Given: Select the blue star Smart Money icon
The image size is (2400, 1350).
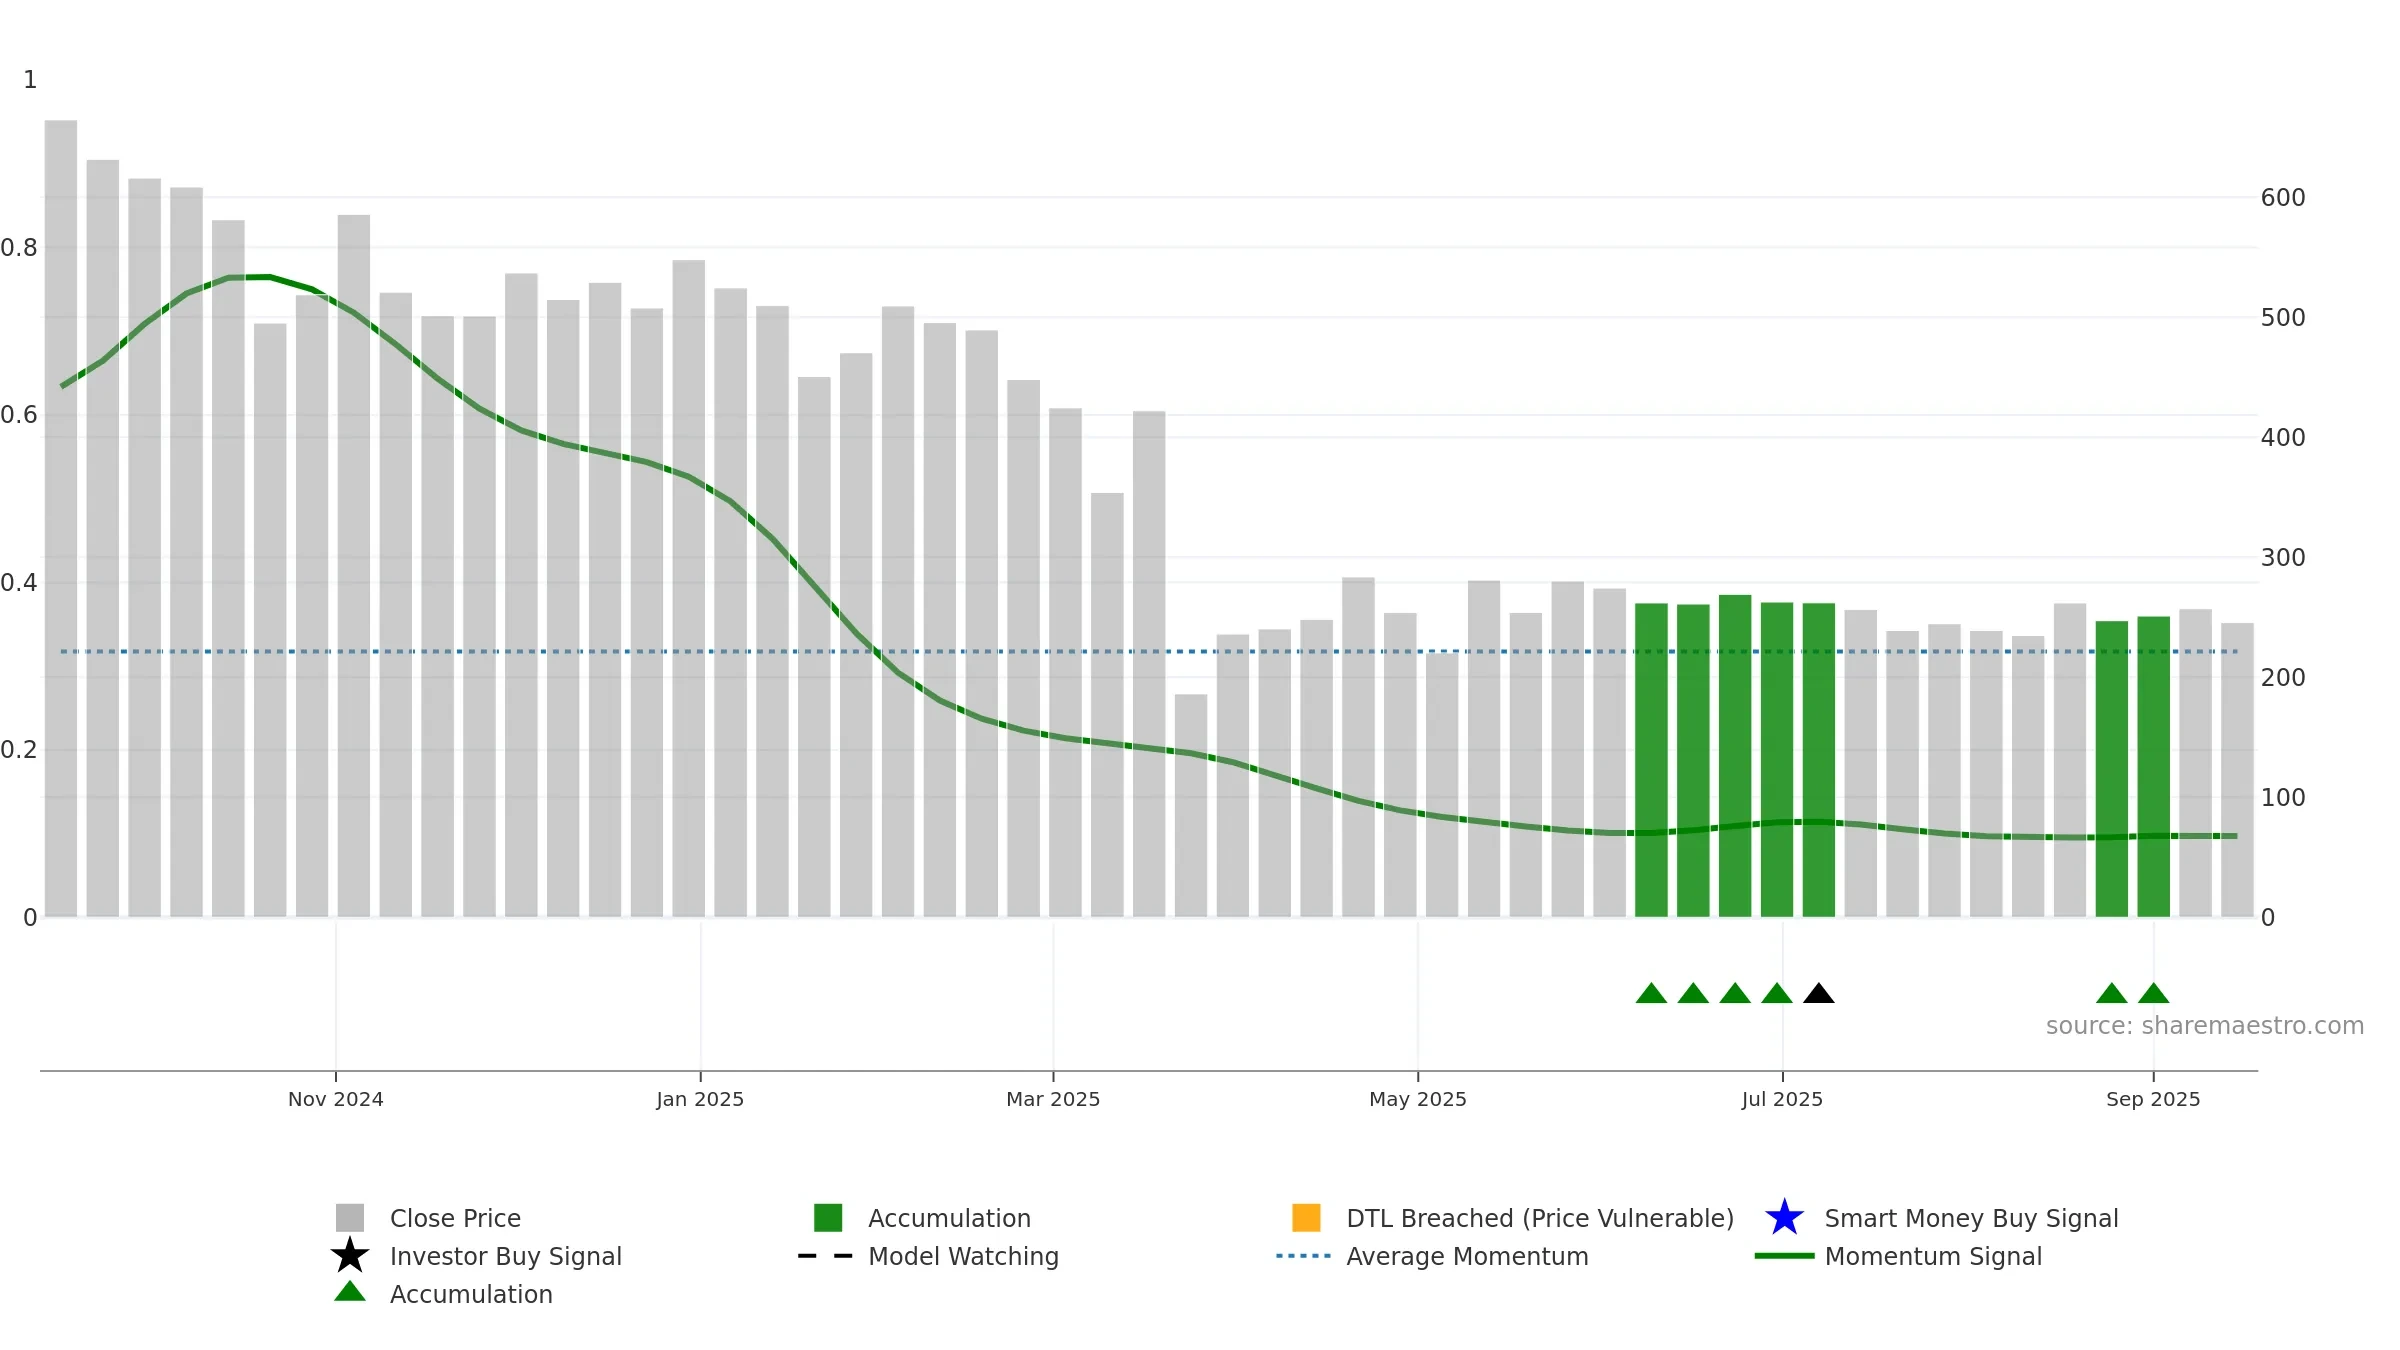Looking at the screenshot, I should point(1785,1218).
